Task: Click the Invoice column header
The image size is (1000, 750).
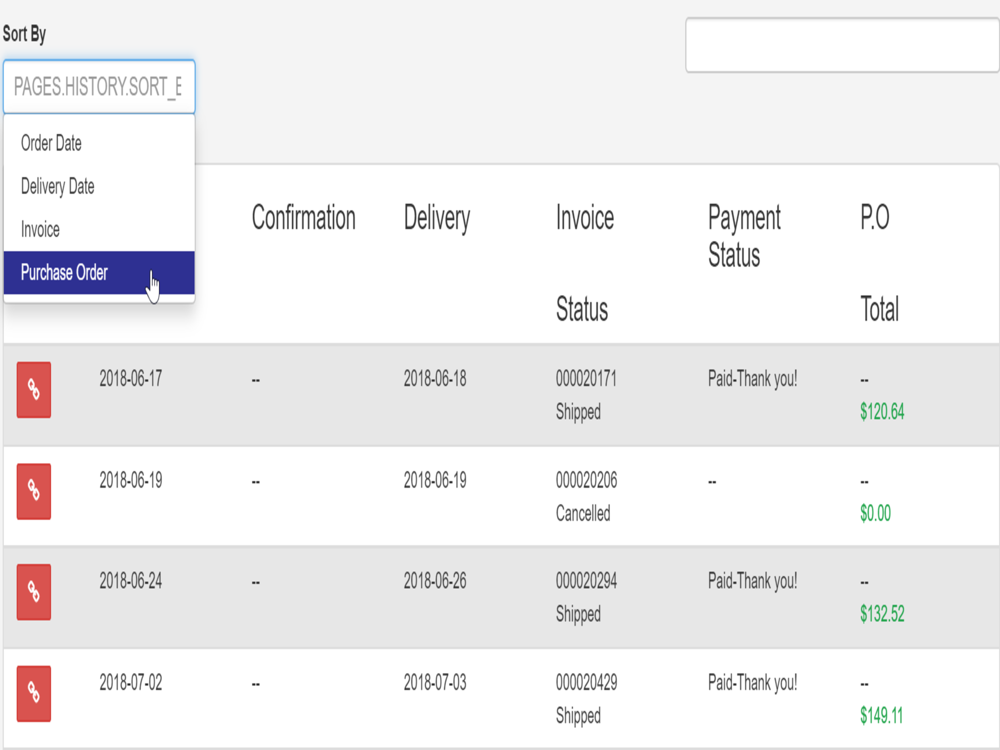Action: pos(585,217)
